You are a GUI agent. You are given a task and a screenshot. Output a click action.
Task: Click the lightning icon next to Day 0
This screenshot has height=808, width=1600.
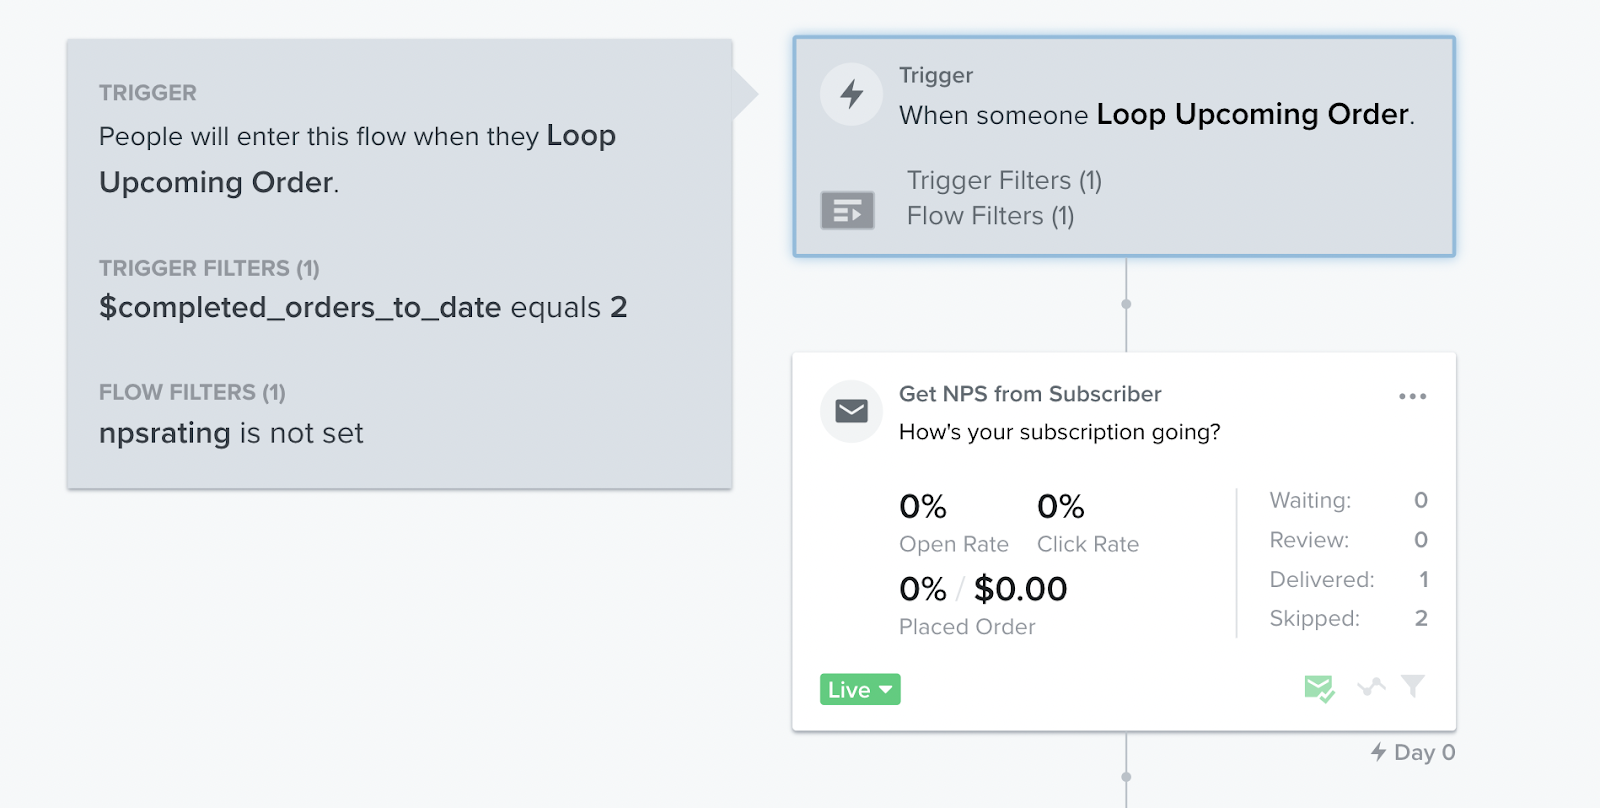[x=1379, y=752]
